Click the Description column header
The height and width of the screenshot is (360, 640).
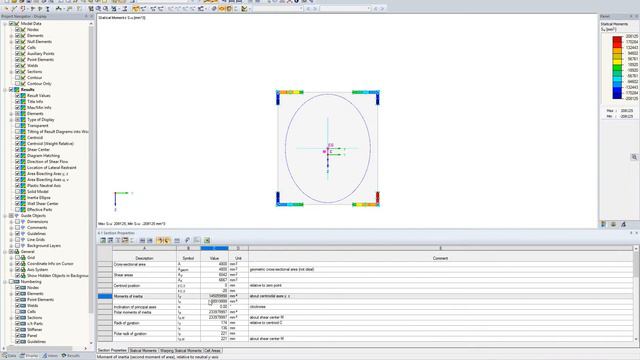click(x=144, y=258)
